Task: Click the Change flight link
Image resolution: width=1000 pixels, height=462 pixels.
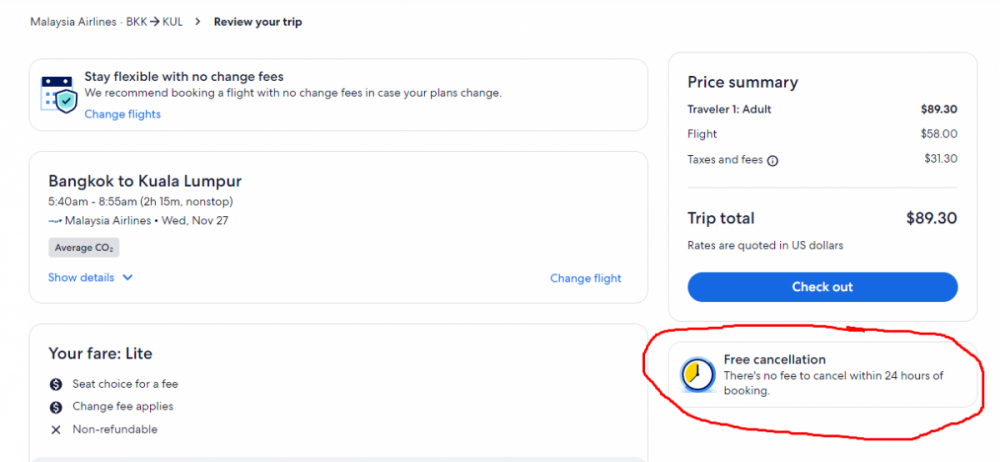Action: [x=585, y=278]
